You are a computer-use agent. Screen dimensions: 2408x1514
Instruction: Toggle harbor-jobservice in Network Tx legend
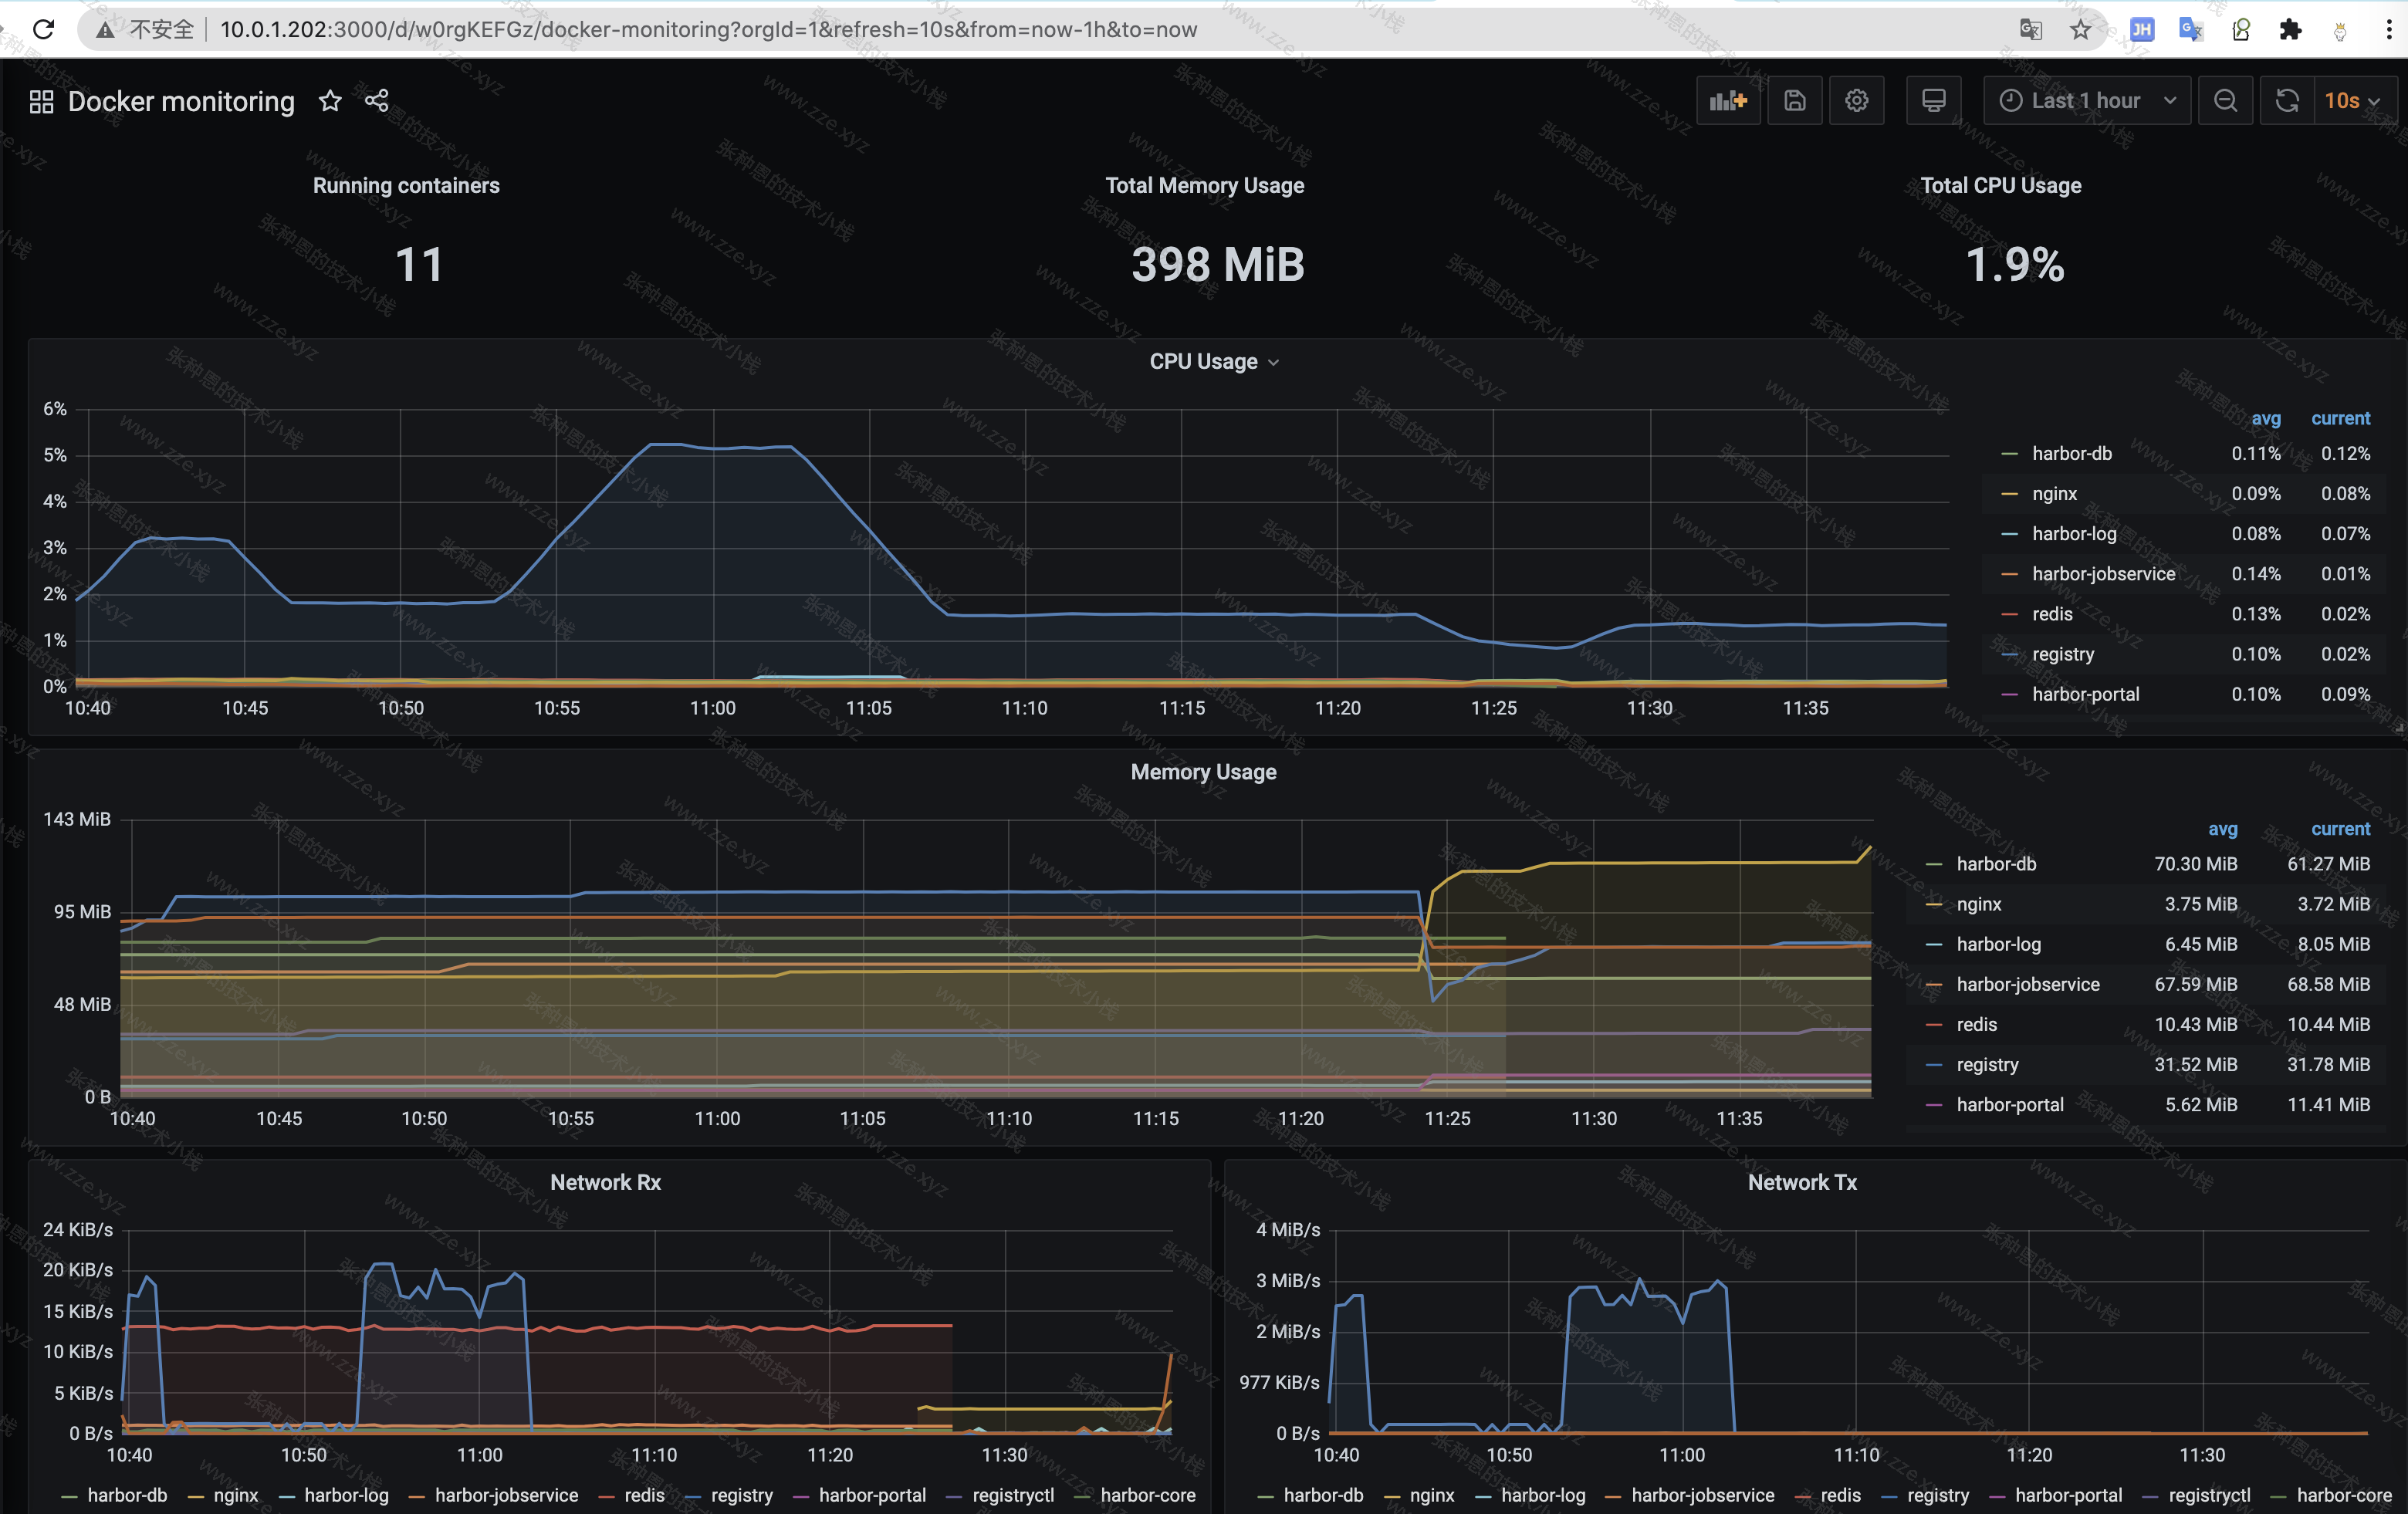(1702, 1495)
